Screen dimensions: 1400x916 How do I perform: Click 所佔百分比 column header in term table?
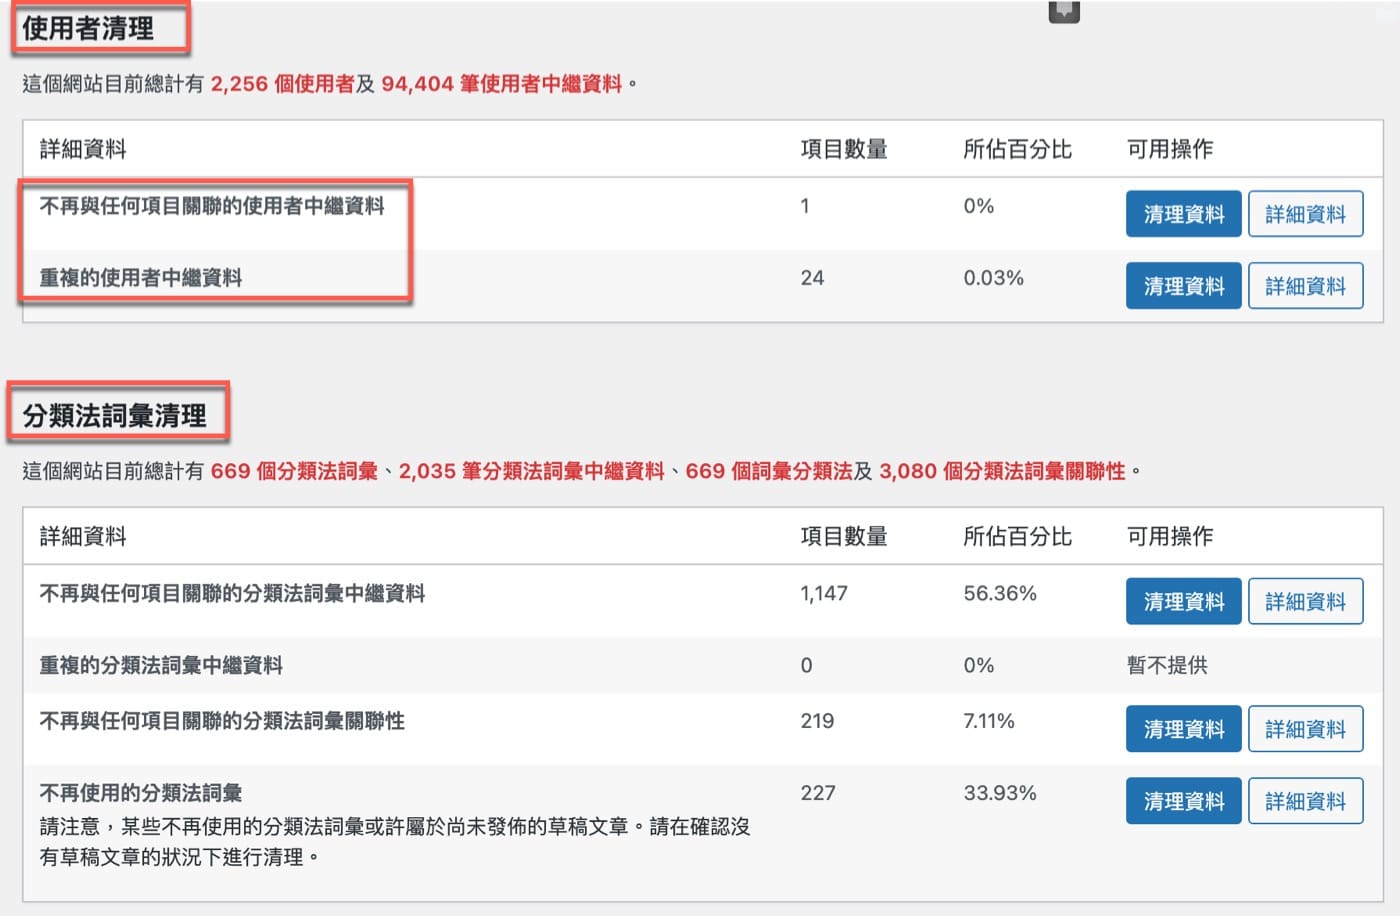[1017, 536]
